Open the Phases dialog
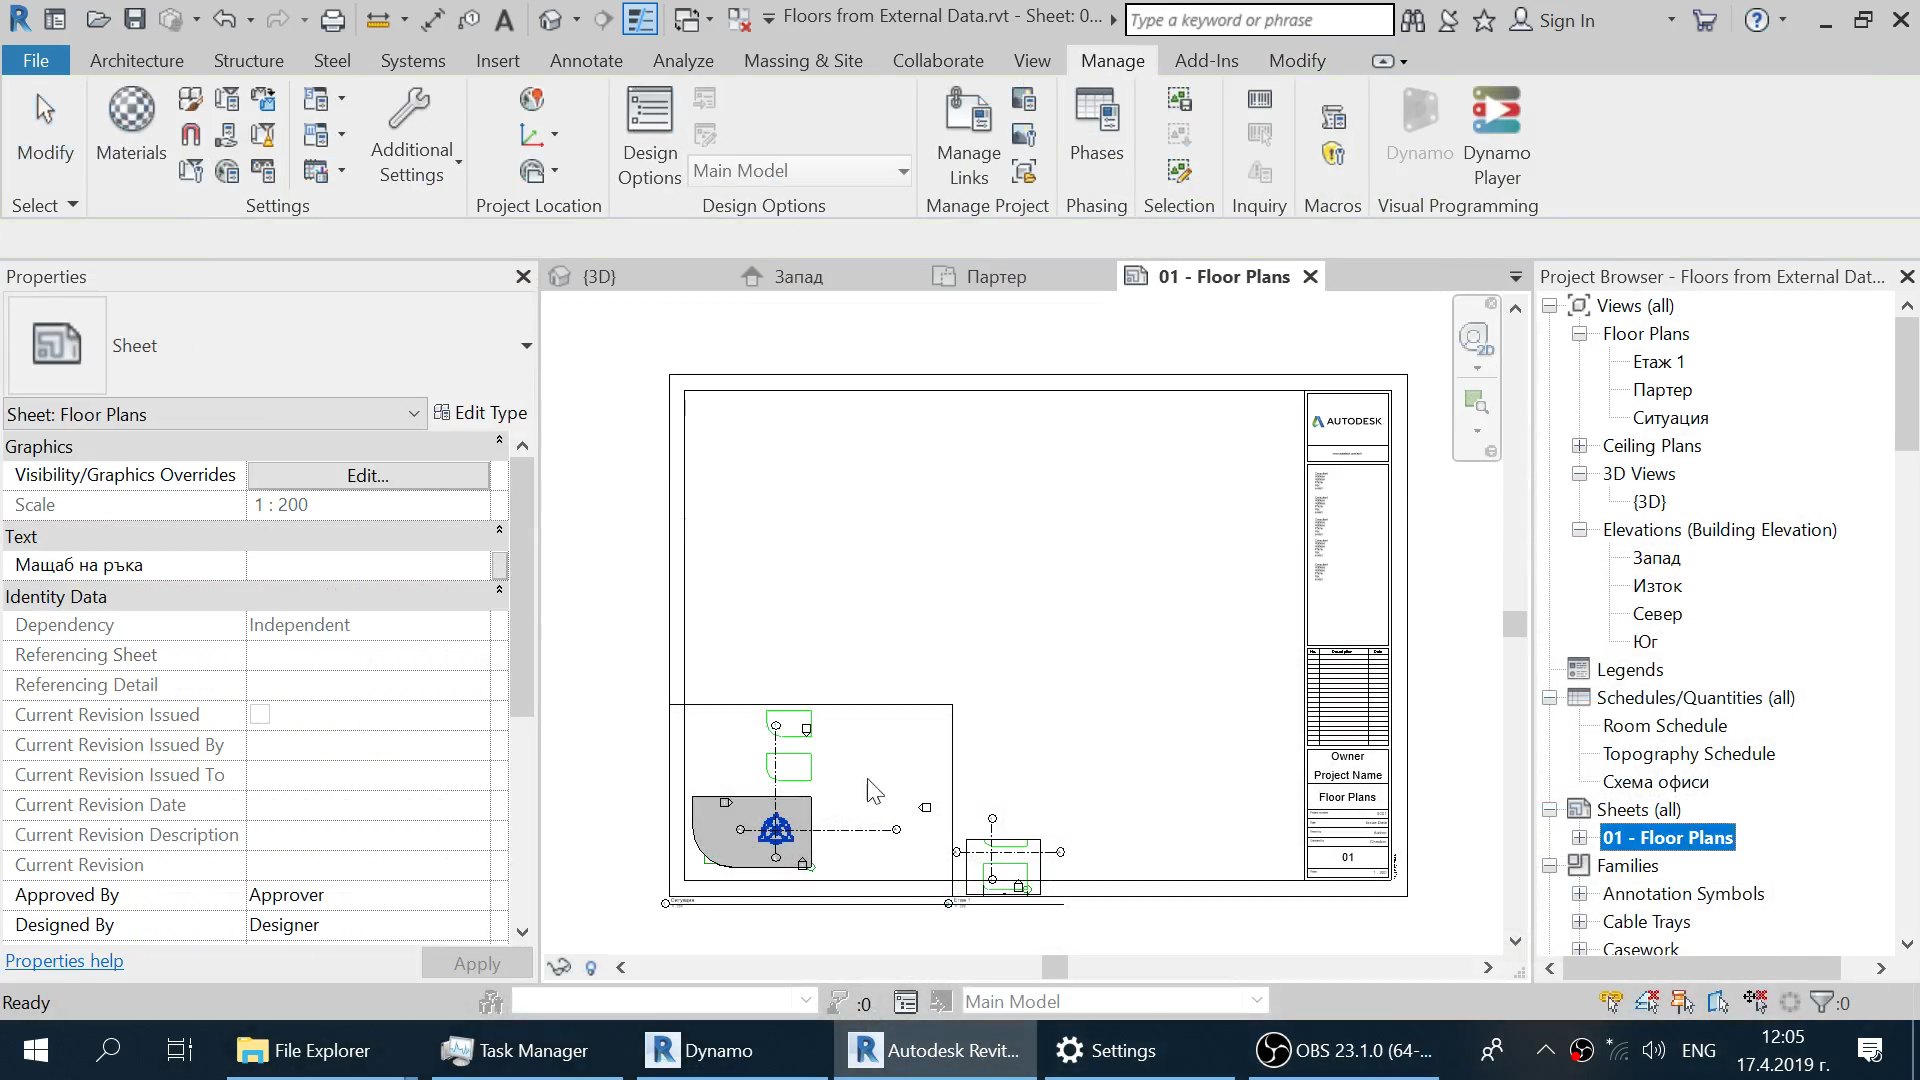 (x=1096, y=124)
